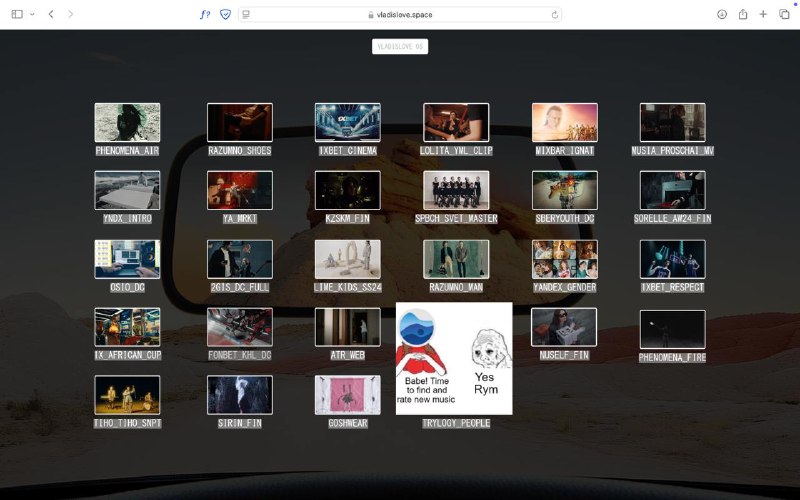Viewport: 800px width, 500px height.
Task: Open RAZUMNO_MAN thumbnail
Action: pyautogui.click(x=456, y=259)
